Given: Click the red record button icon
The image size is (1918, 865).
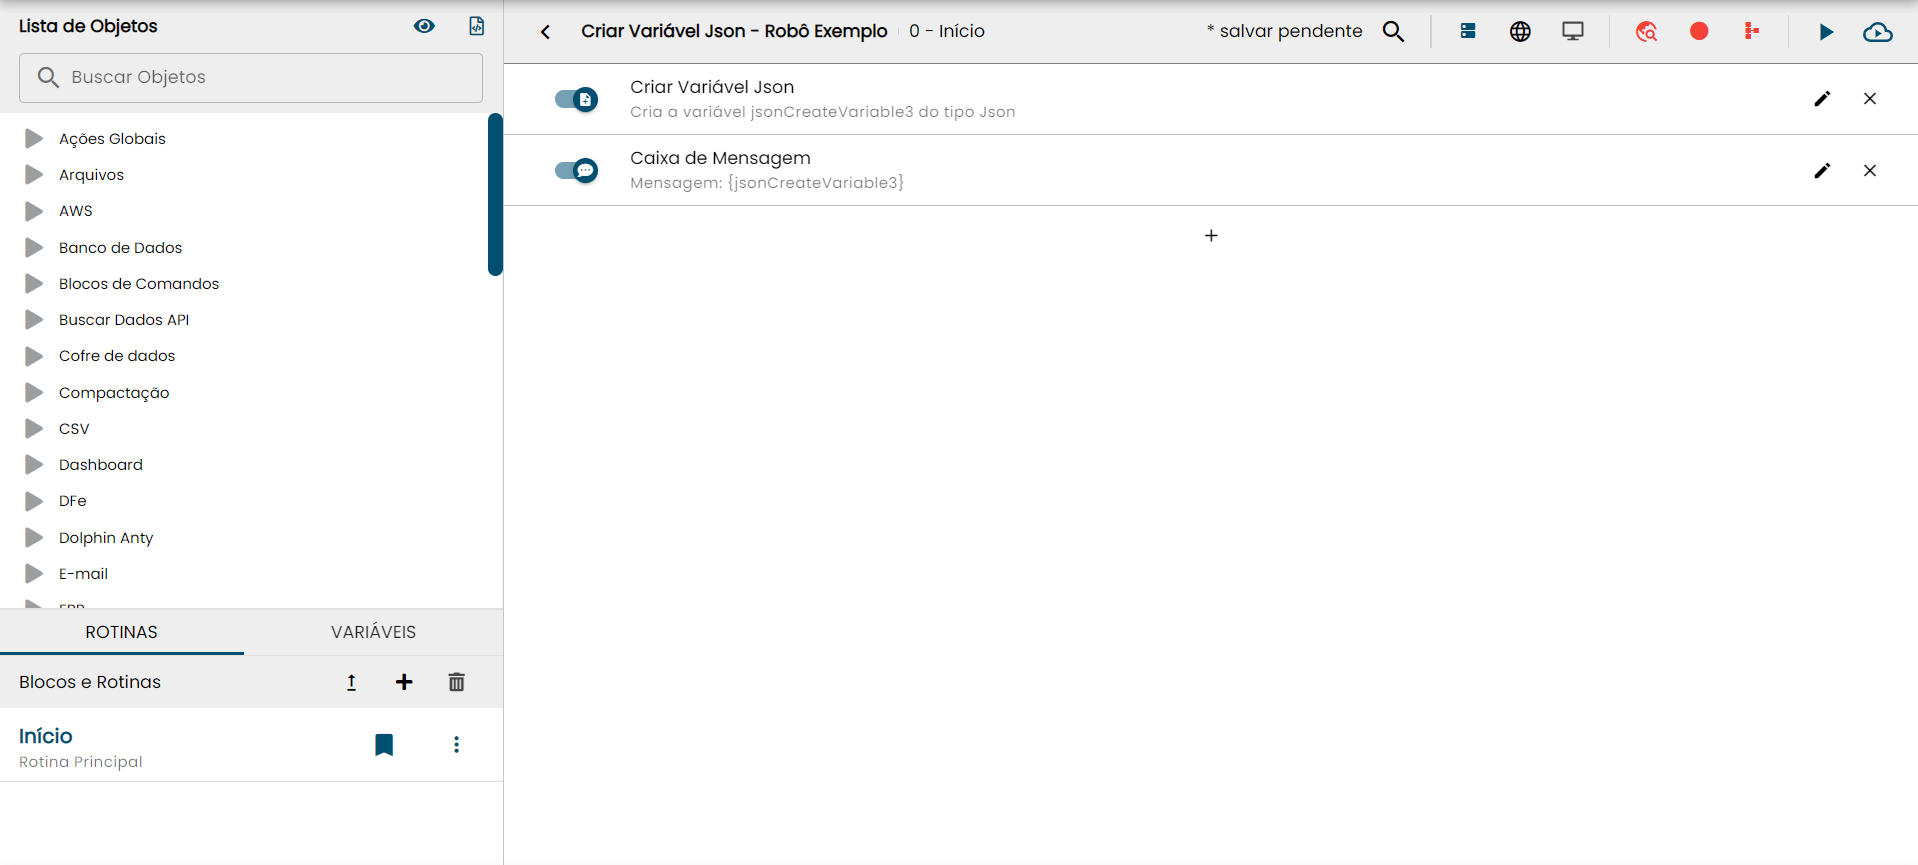Looking at the screenshot, I should coord(1698,32).
